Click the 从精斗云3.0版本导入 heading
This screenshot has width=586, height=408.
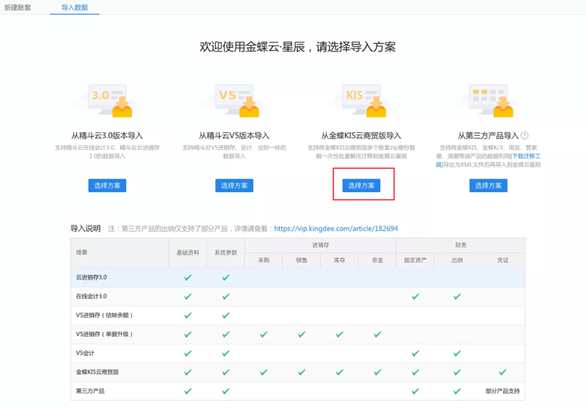pos(107,135)
